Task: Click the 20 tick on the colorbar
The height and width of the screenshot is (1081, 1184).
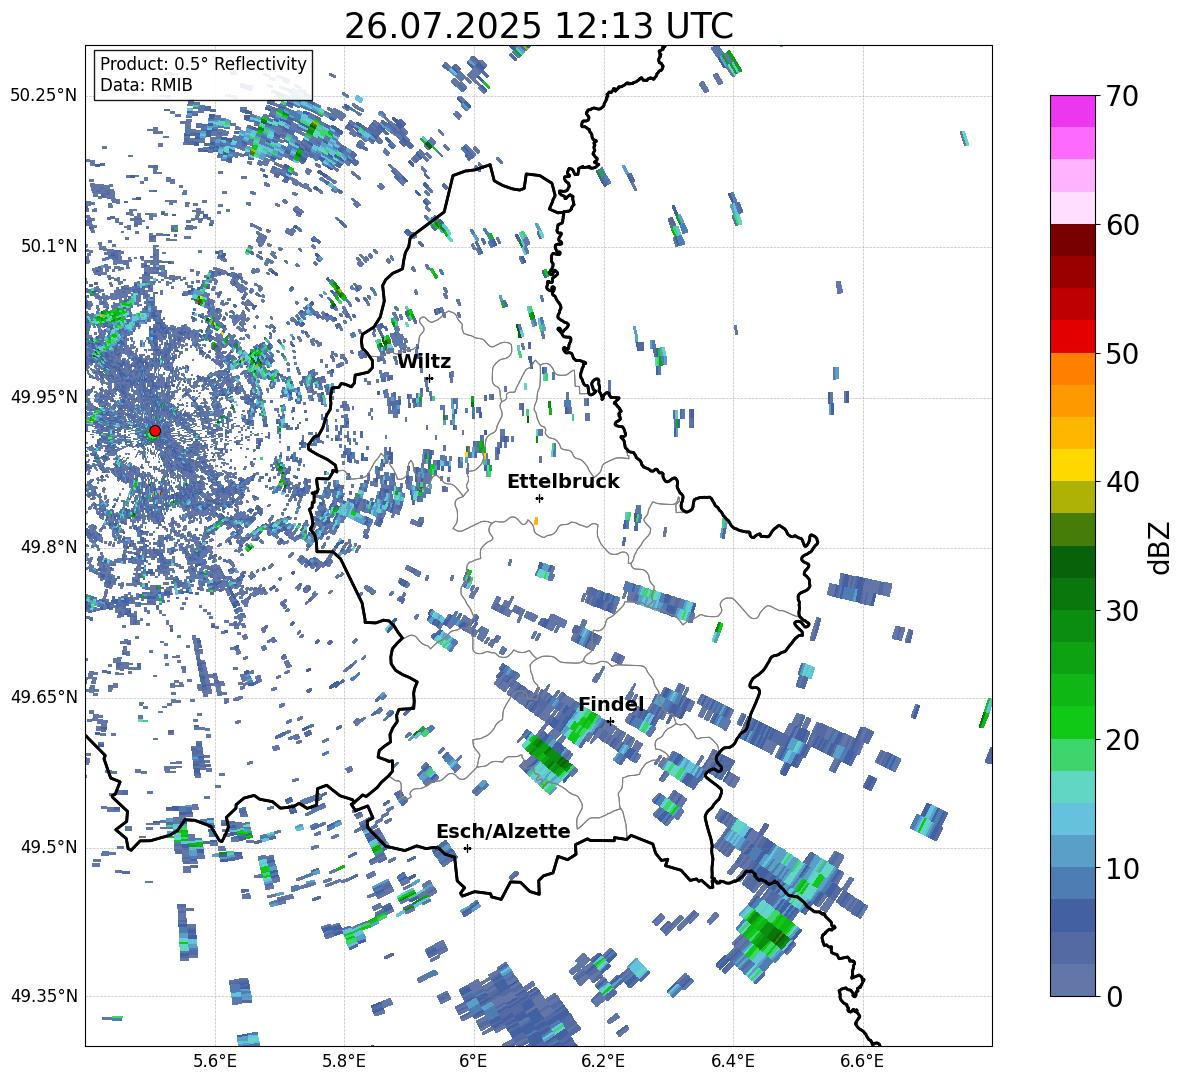Action: 1122,739
